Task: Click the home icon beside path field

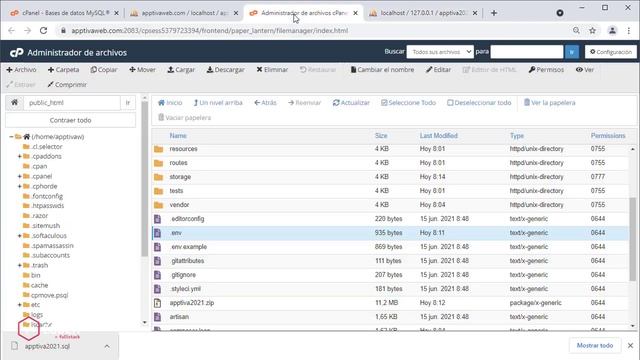Action: click(x=14, y=102)
